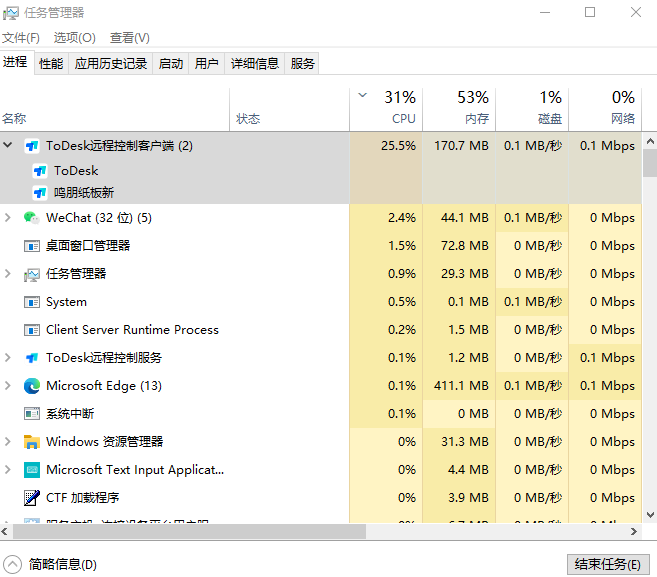Switch to the 性能 tab
Image resolution: width=657 pixels, height=577 pixels.
point(51,64)
